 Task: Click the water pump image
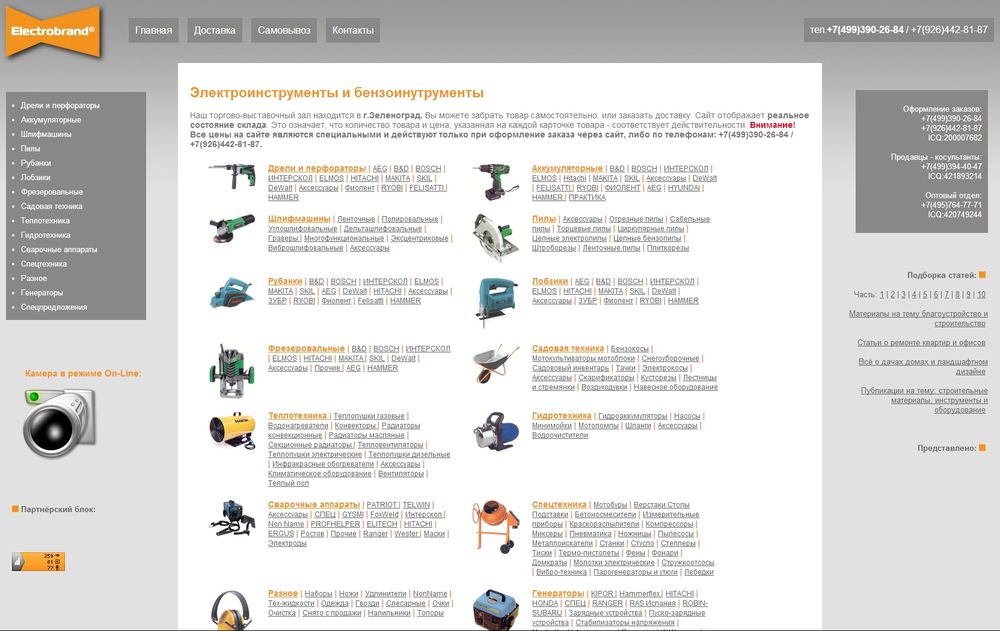click(x=496, y=431)
